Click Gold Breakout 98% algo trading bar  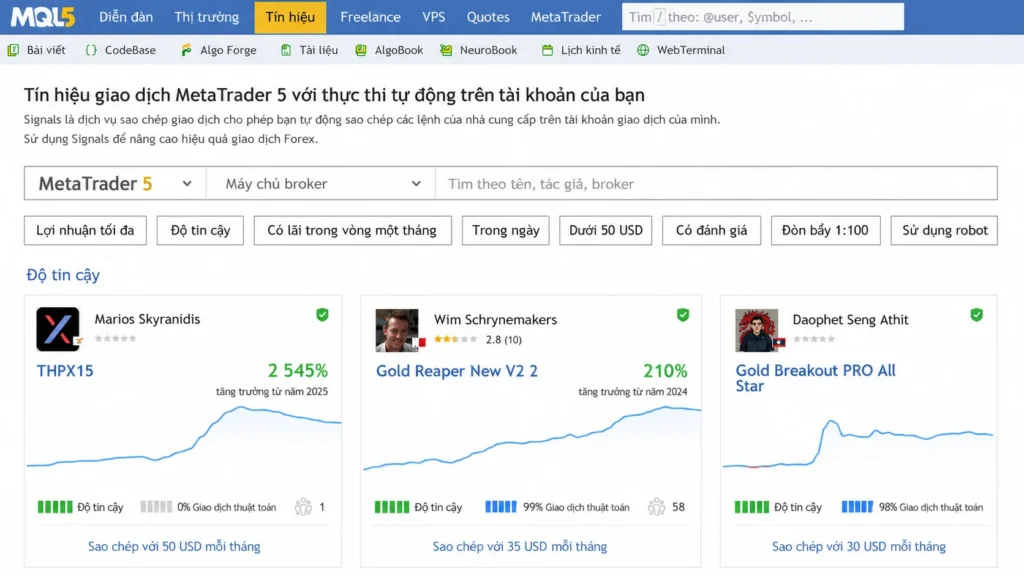pyautogui.click(x=857, y=507)
